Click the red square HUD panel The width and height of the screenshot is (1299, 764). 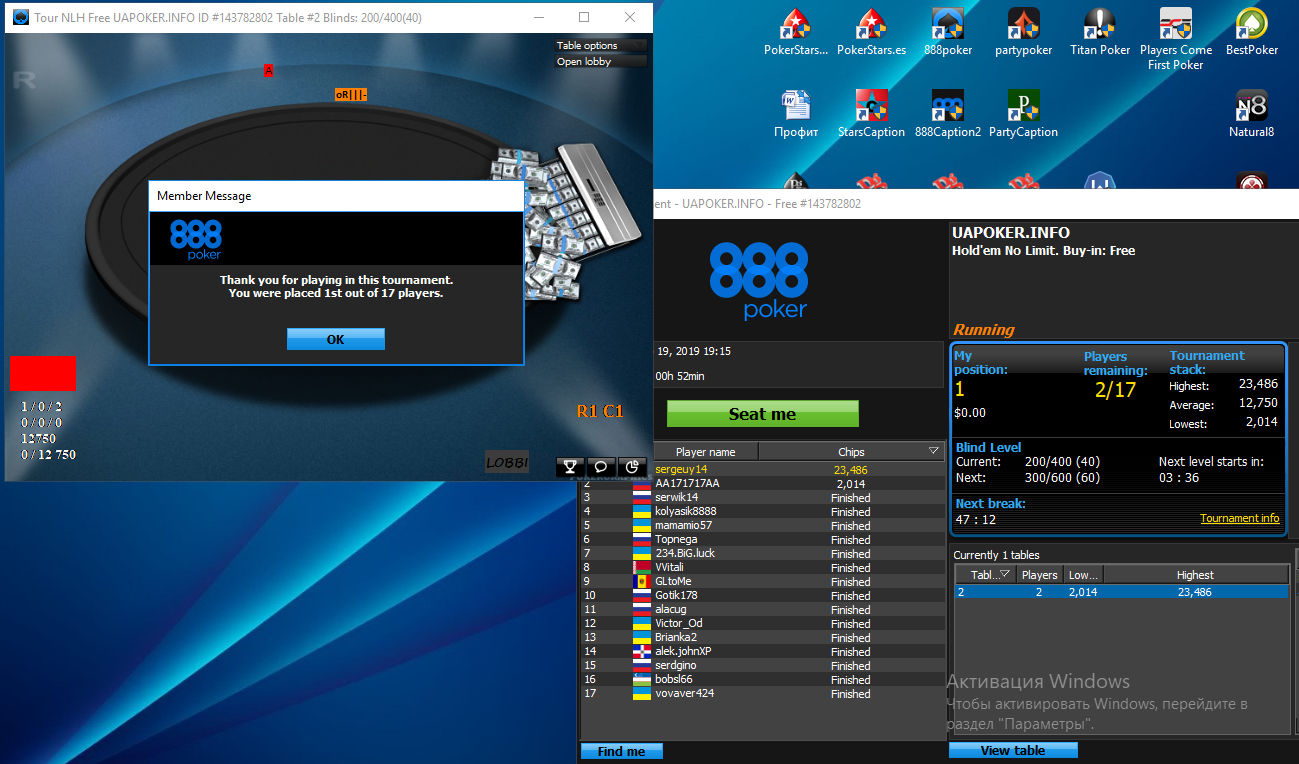[x=42, y=373]
